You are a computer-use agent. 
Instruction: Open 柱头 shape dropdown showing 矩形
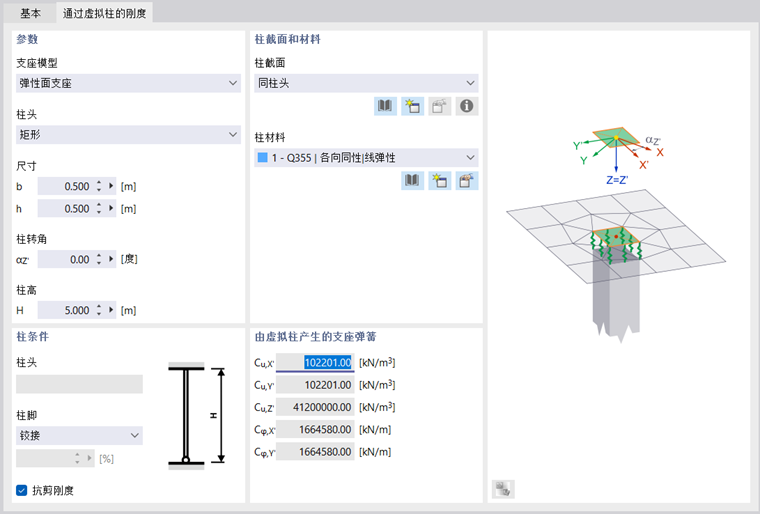tap(128, 135)
